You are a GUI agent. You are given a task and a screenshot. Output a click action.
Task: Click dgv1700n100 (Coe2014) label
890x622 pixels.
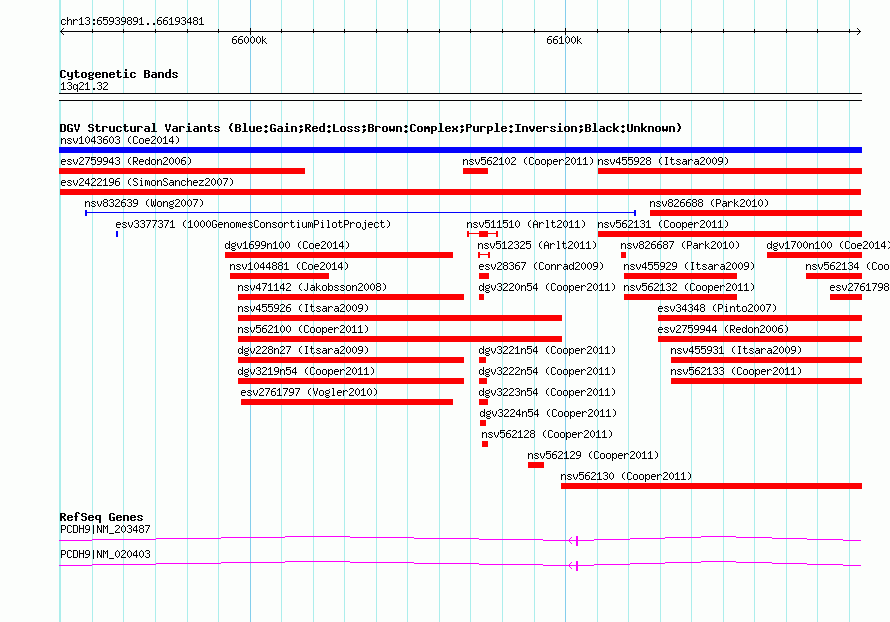(x=828, y=245)
